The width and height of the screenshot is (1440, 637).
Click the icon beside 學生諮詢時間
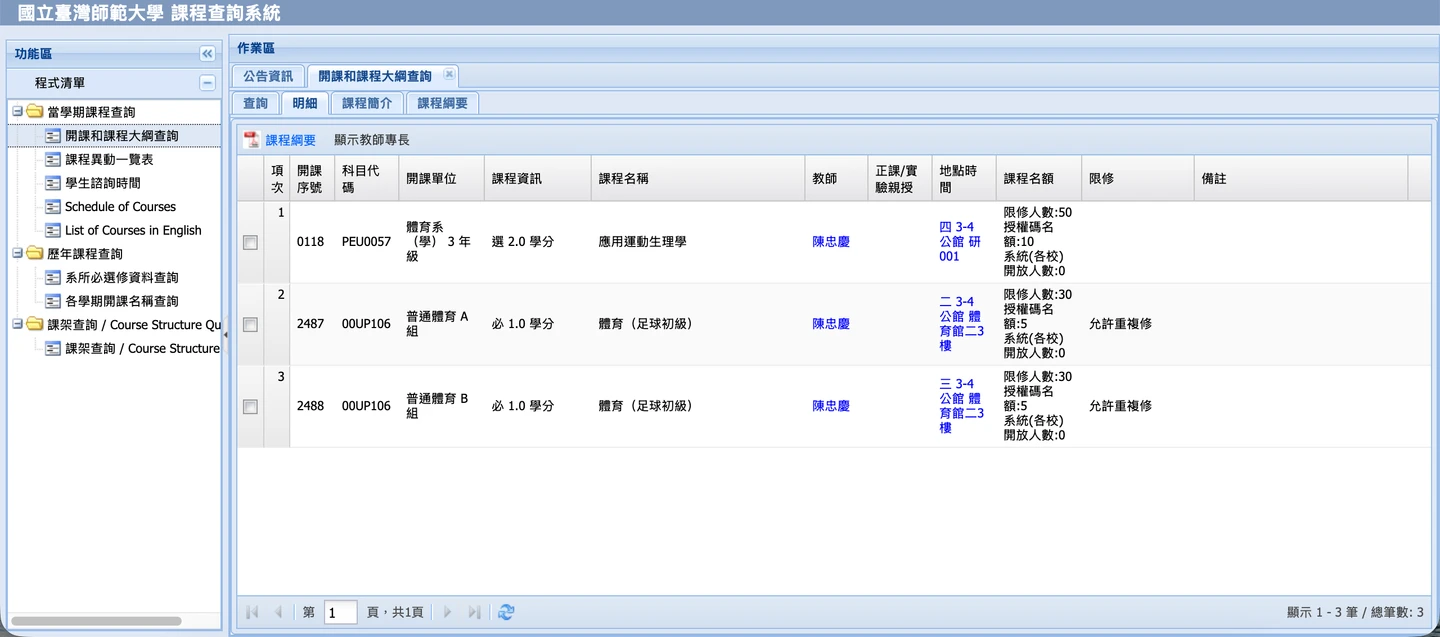tap(53, 183)
